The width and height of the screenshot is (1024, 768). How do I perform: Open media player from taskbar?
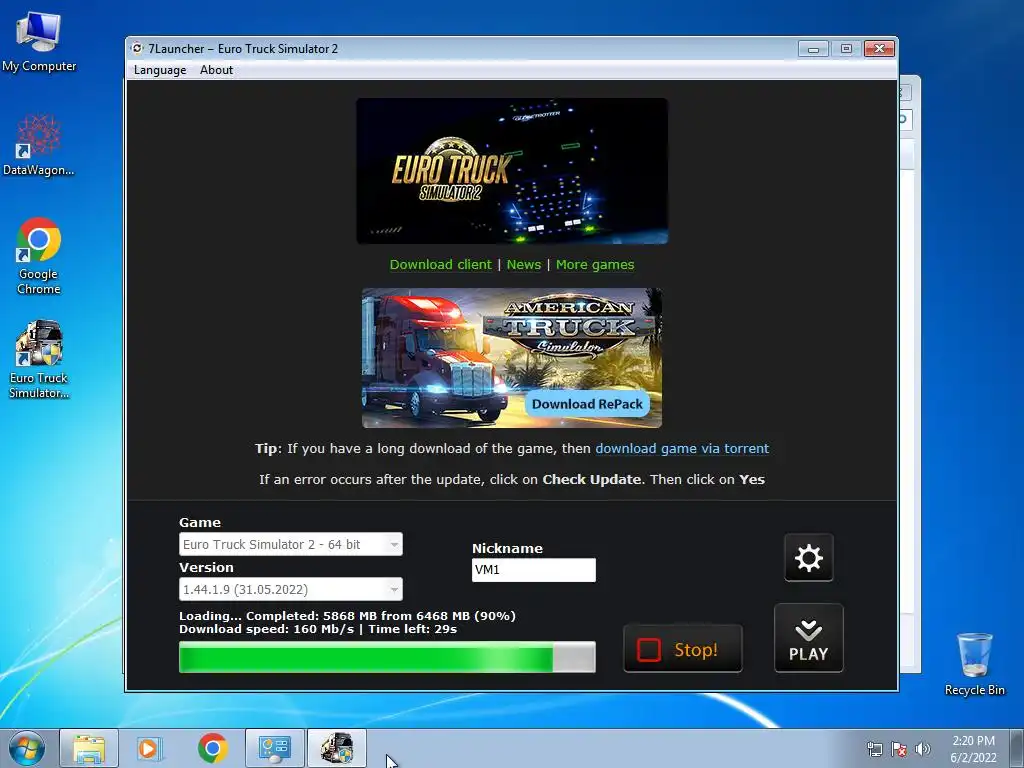pos(149,748)
